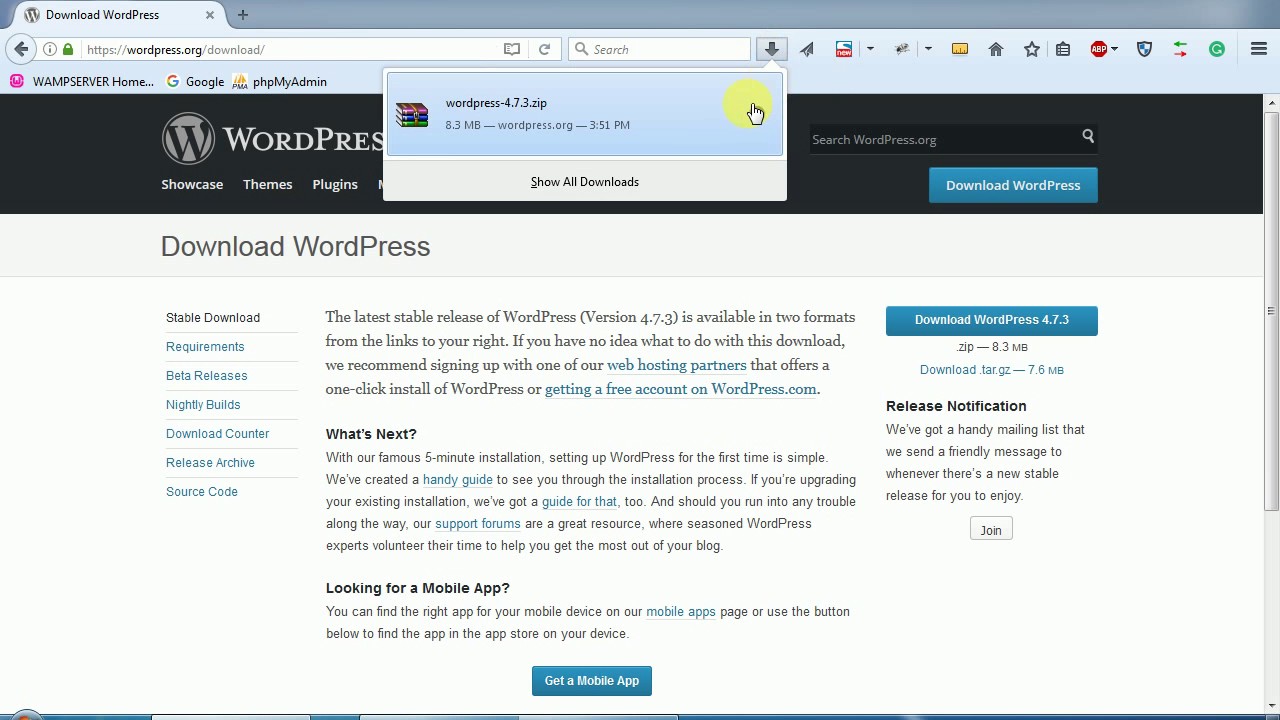Click Get a Mobile App button

click(x=592, y=680)
